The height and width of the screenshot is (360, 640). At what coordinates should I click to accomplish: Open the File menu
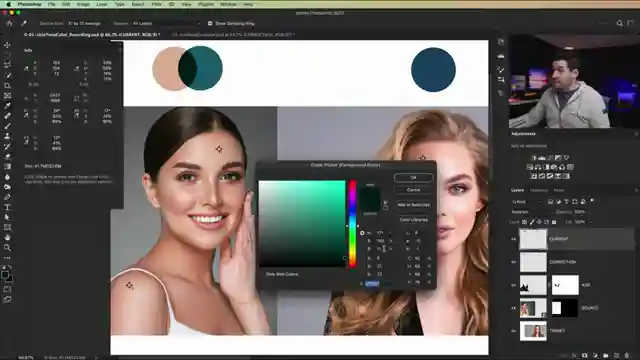51,4
